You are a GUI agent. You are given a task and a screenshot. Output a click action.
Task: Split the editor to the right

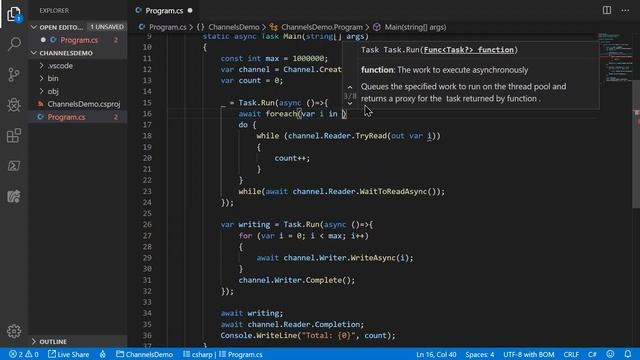pyautogui.click(x=607, y=10)
